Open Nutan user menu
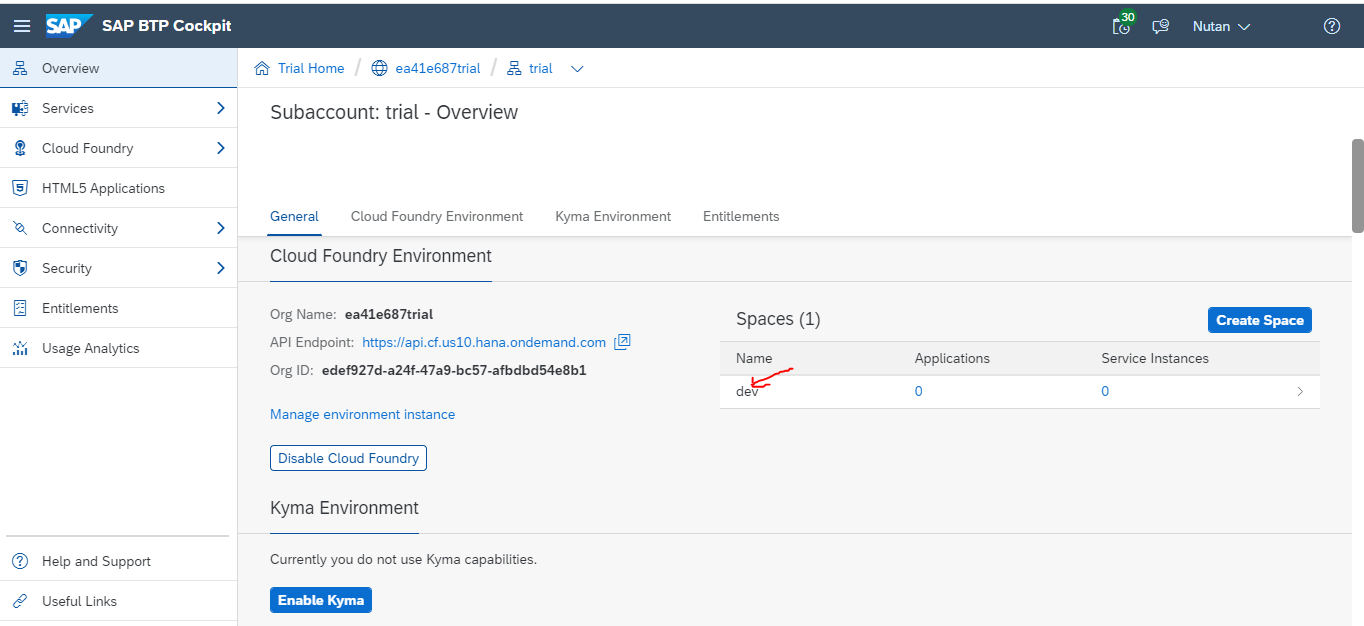 coord(1221,27)
